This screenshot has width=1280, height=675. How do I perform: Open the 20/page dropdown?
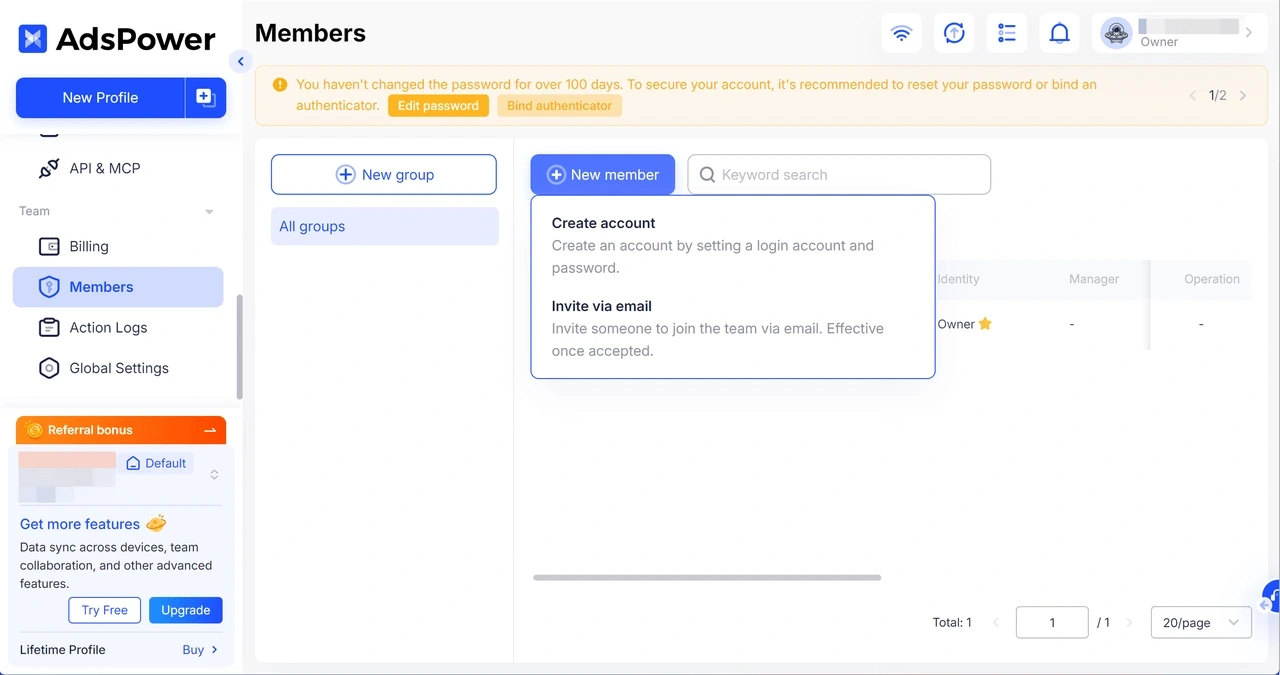(x=1201, y=622)
